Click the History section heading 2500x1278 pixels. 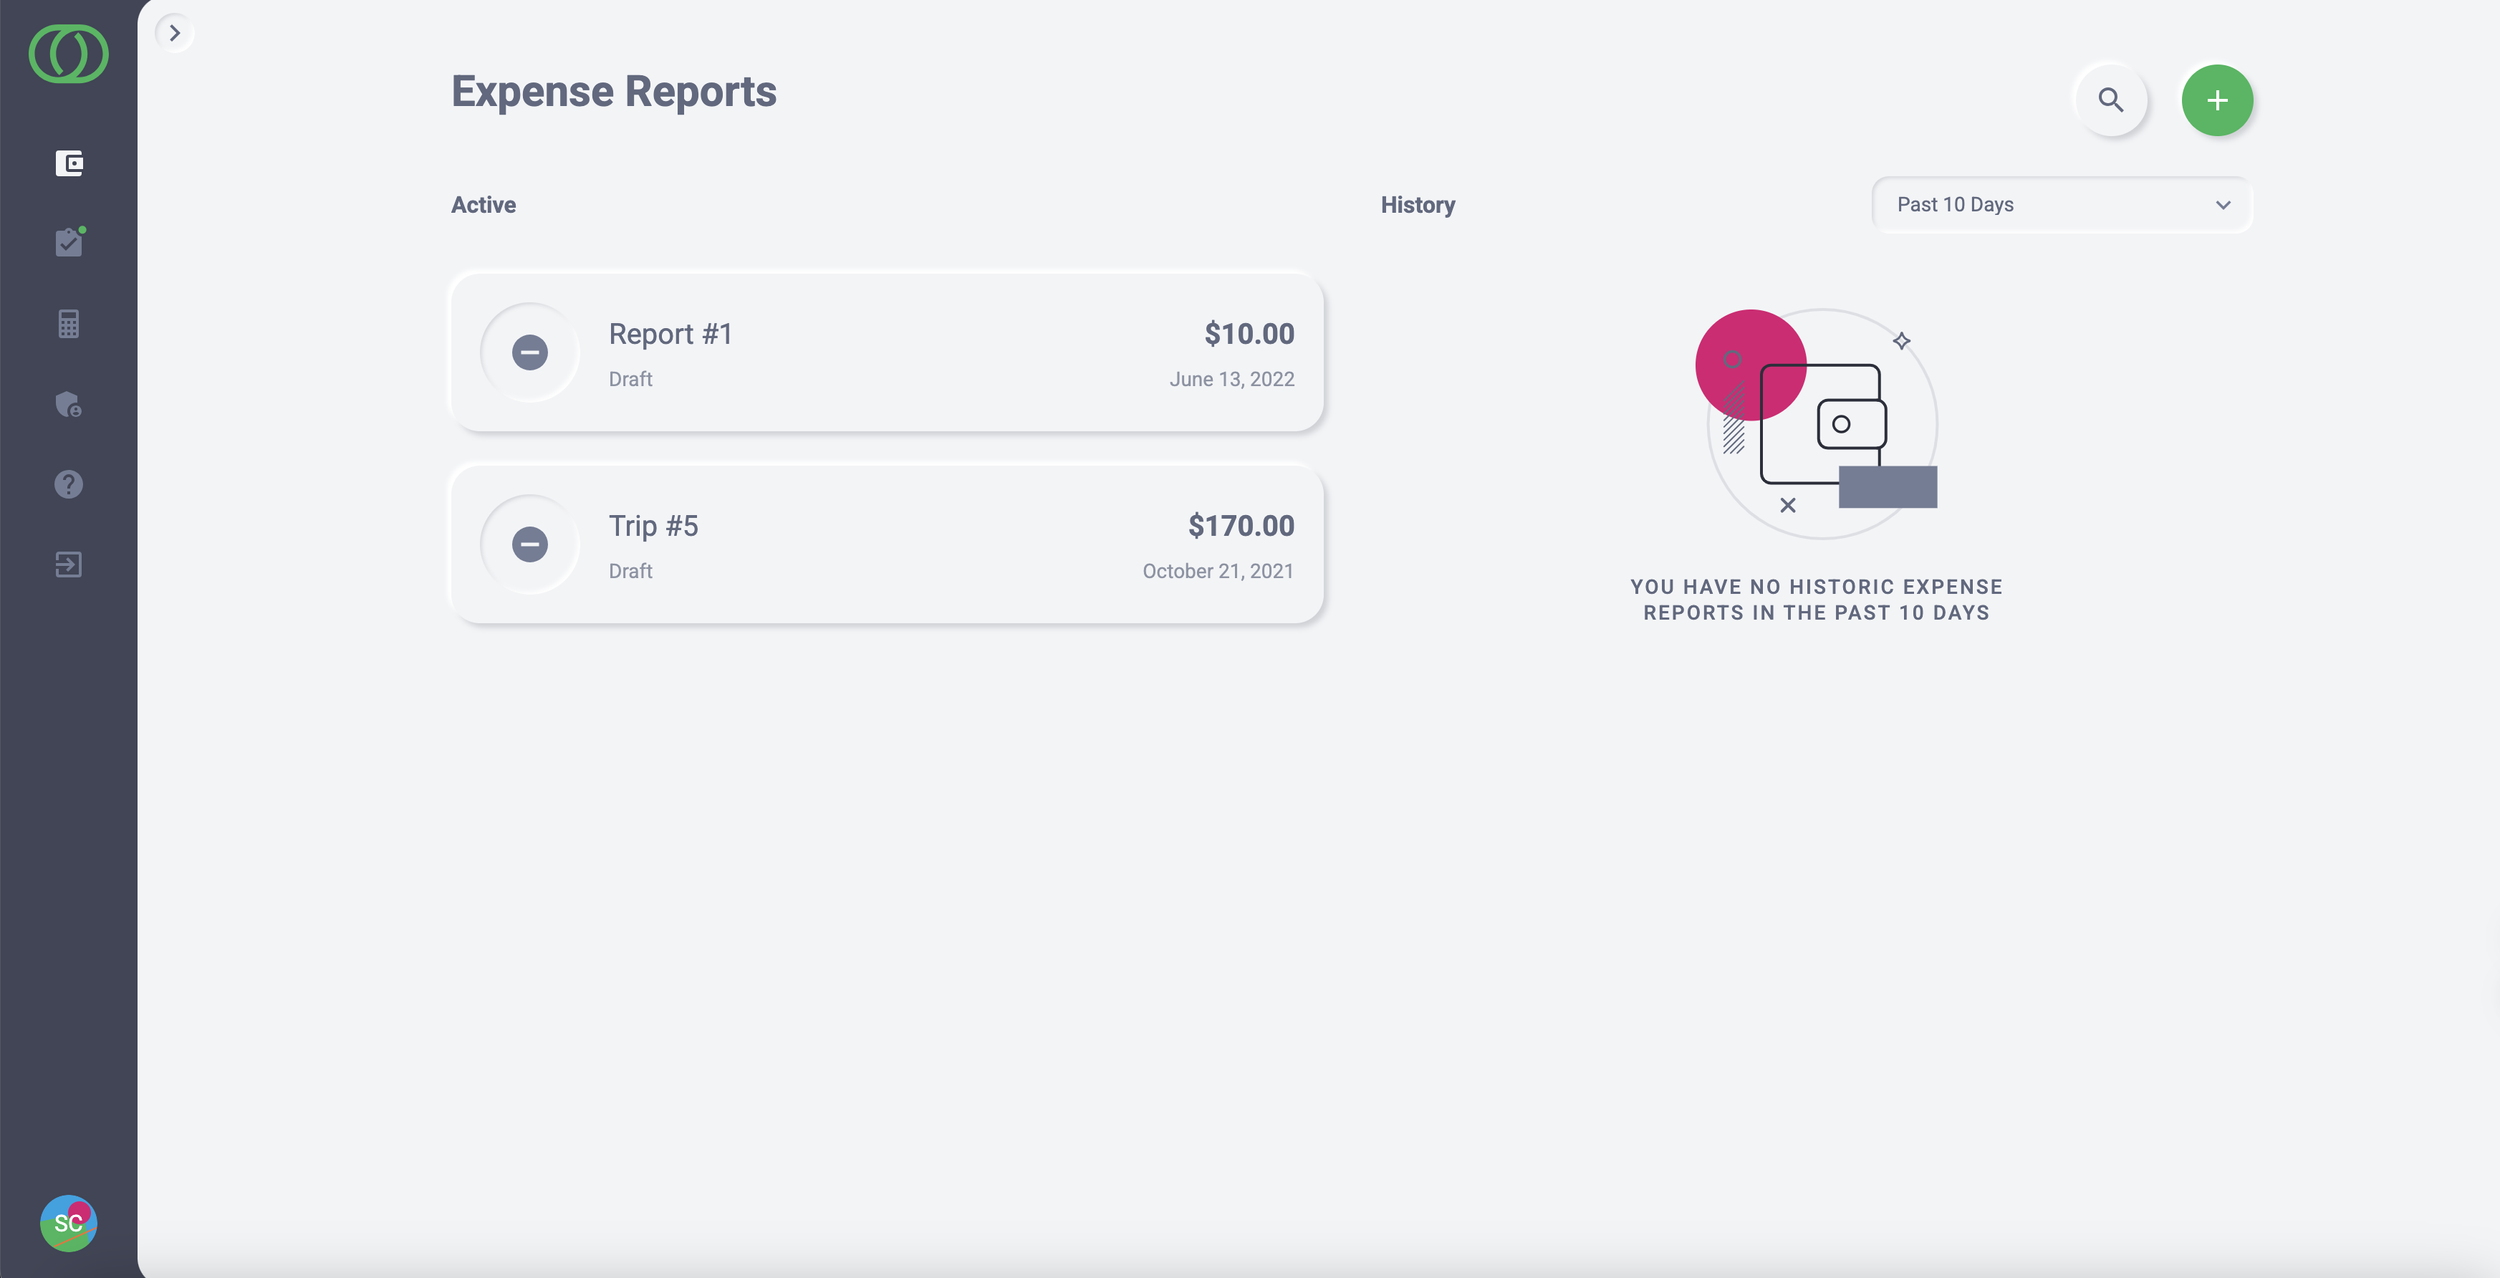pyautogui.click(x=1417, y=205)
